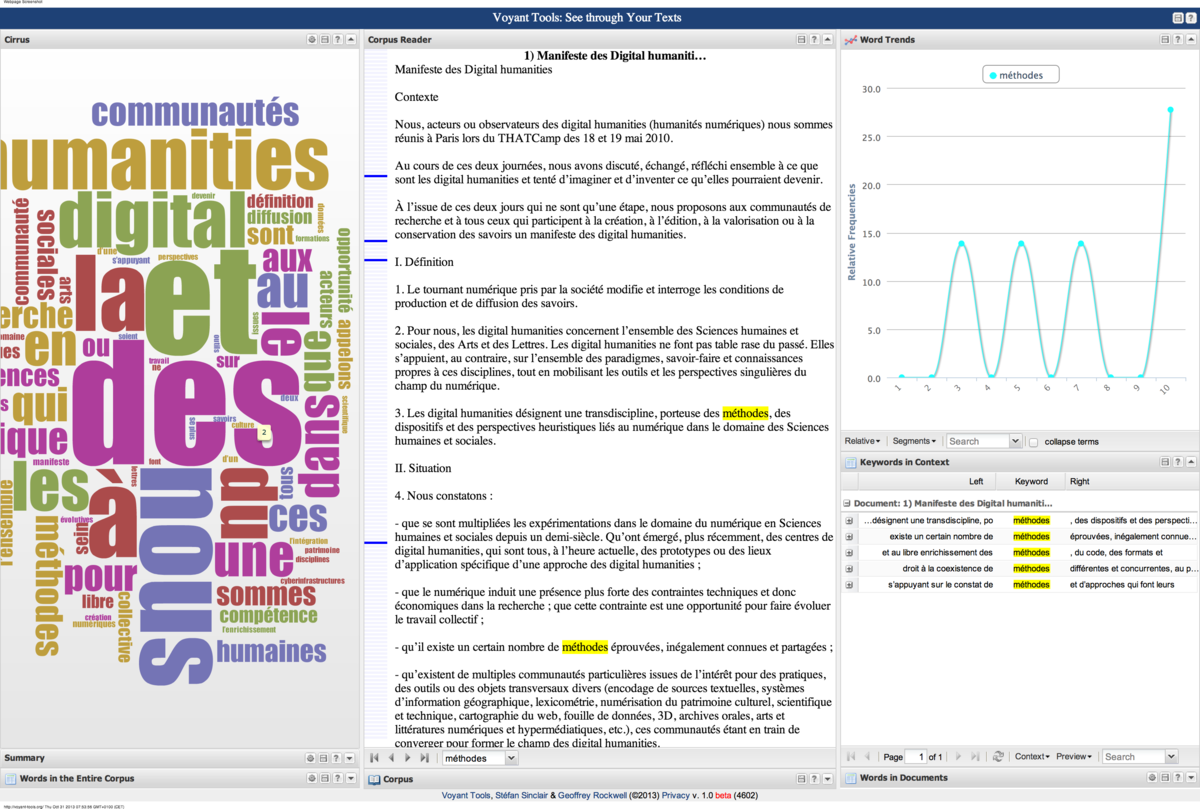The width and height of the screenshot is (1200, 809).
Task: Click Words in the Entire Corpus help icon
Action: pyautogui.click(x=337, y=778)
